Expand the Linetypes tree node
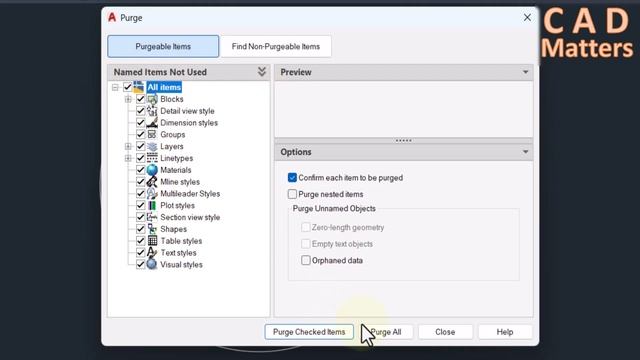 [128, 158]
